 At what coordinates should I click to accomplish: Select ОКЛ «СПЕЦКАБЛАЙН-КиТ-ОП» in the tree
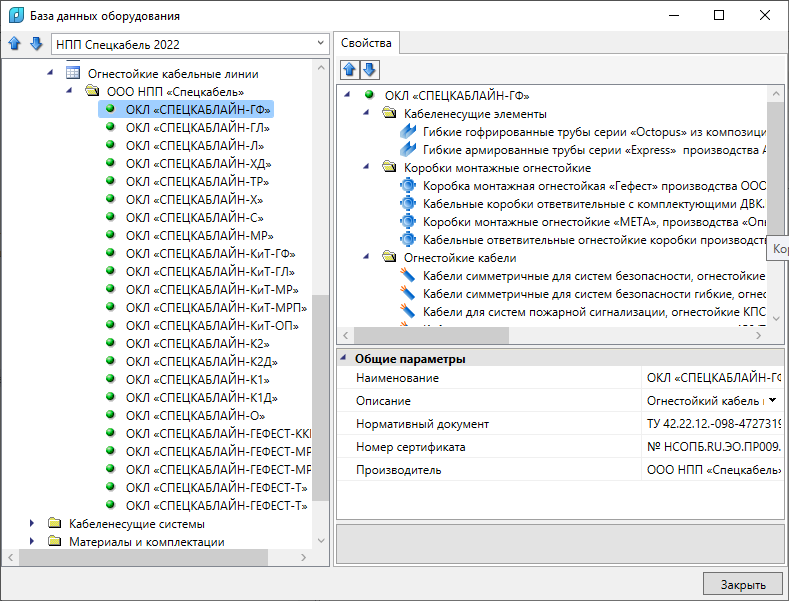(212, 326)
